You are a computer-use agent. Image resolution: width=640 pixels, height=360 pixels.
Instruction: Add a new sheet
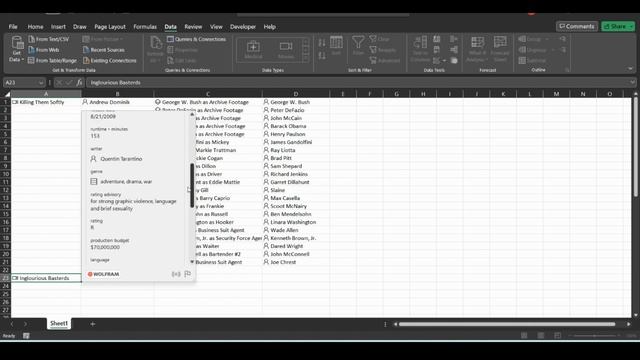point(93,324)
